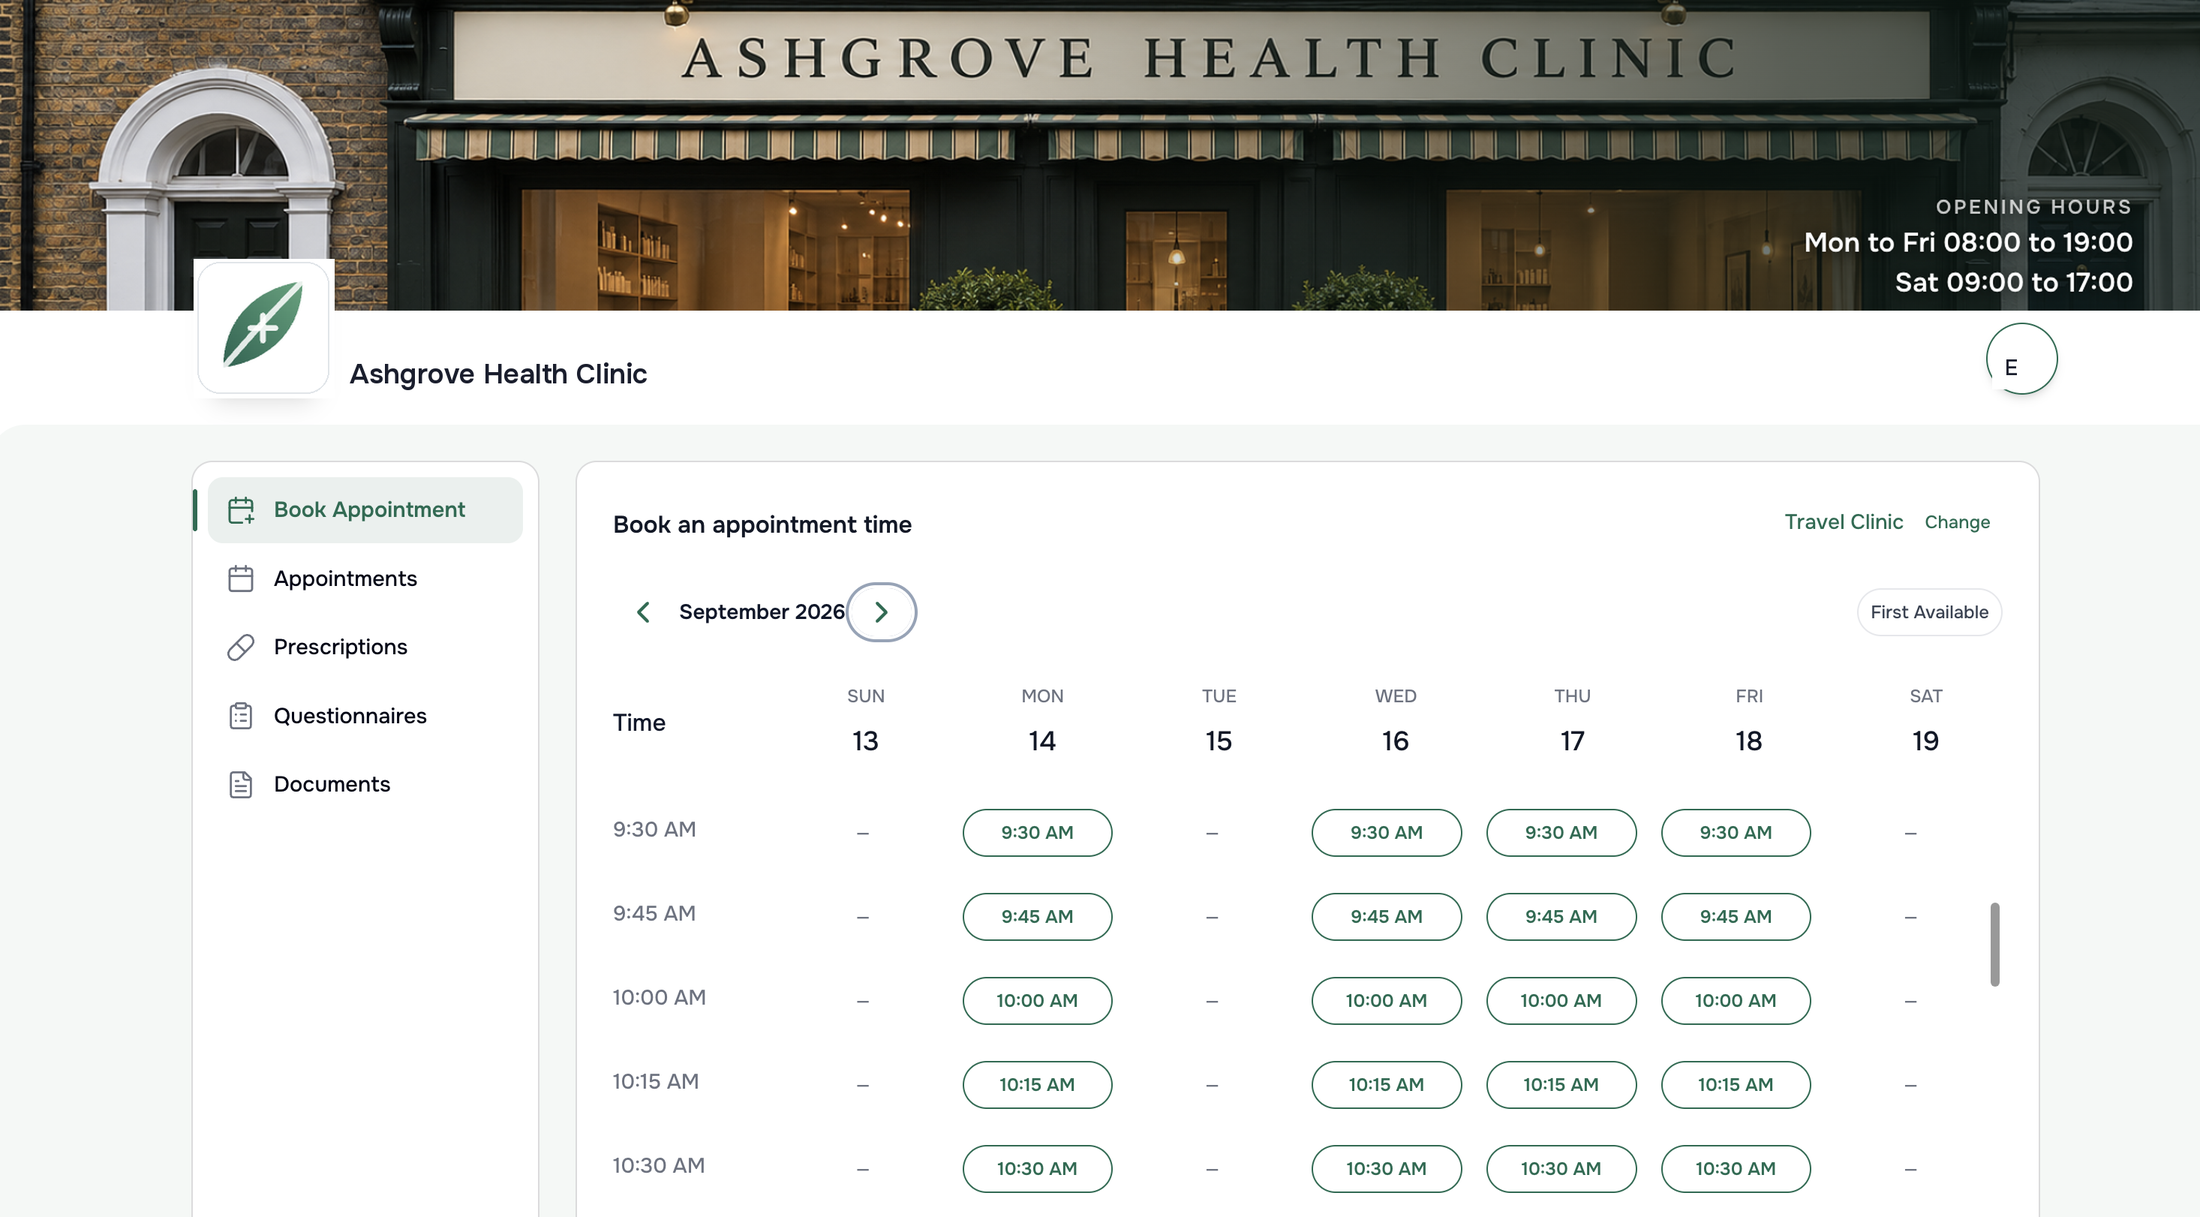Image resolution: width=2200 pixels, height=1217 pixels.
Task: Pick Monday 14 at 10:15 AM slot
Action: pyautogui.click(x=1037, y=1085)
